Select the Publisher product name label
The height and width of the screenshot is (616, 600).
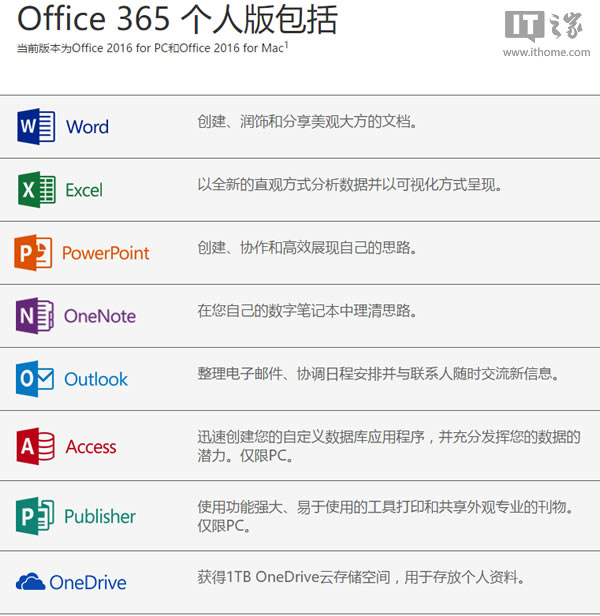100,516
